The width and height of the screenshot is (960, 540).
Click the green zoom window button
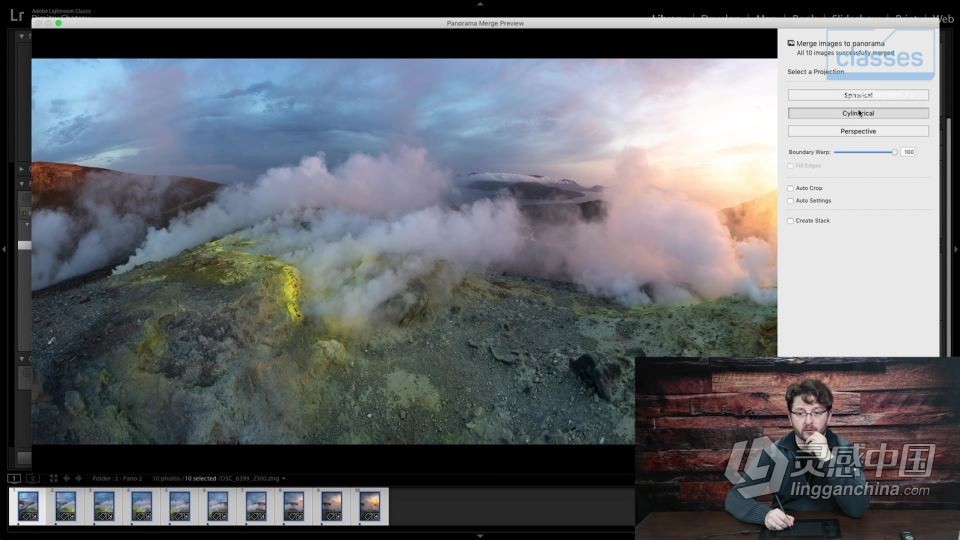coord(58,23)
